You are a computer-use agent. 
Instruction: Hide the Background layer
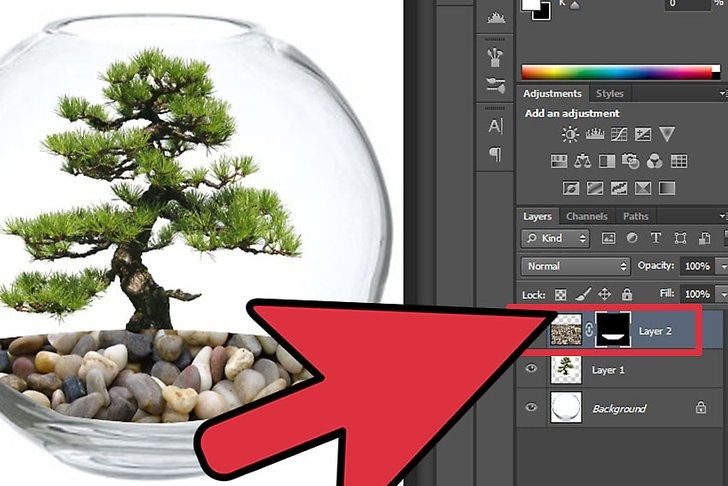coord(531,408)
